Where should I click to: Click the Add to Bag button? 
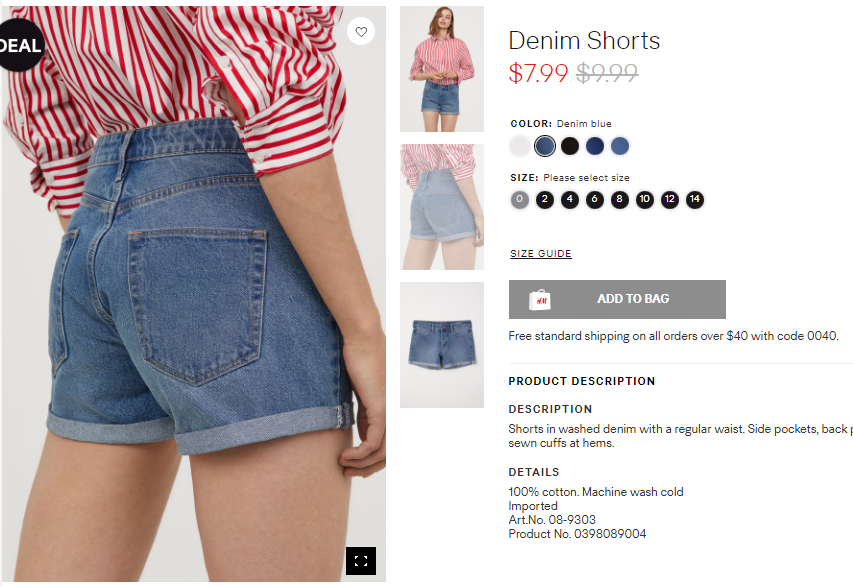[x=617, y=299]
